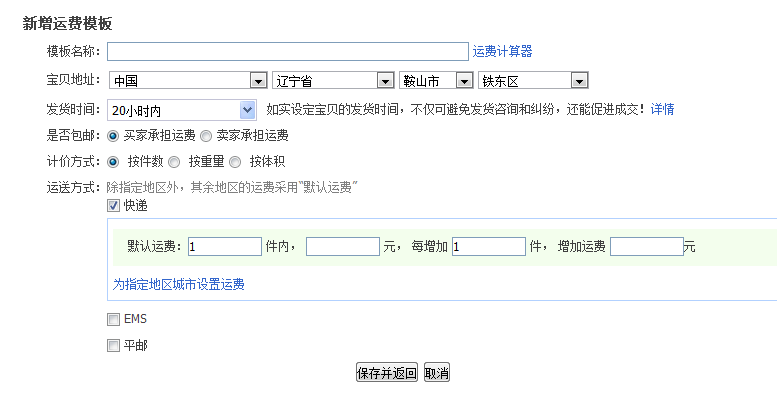Uncheck the 快递 checkbox
The image size is (777, 401).
(113, 205)
